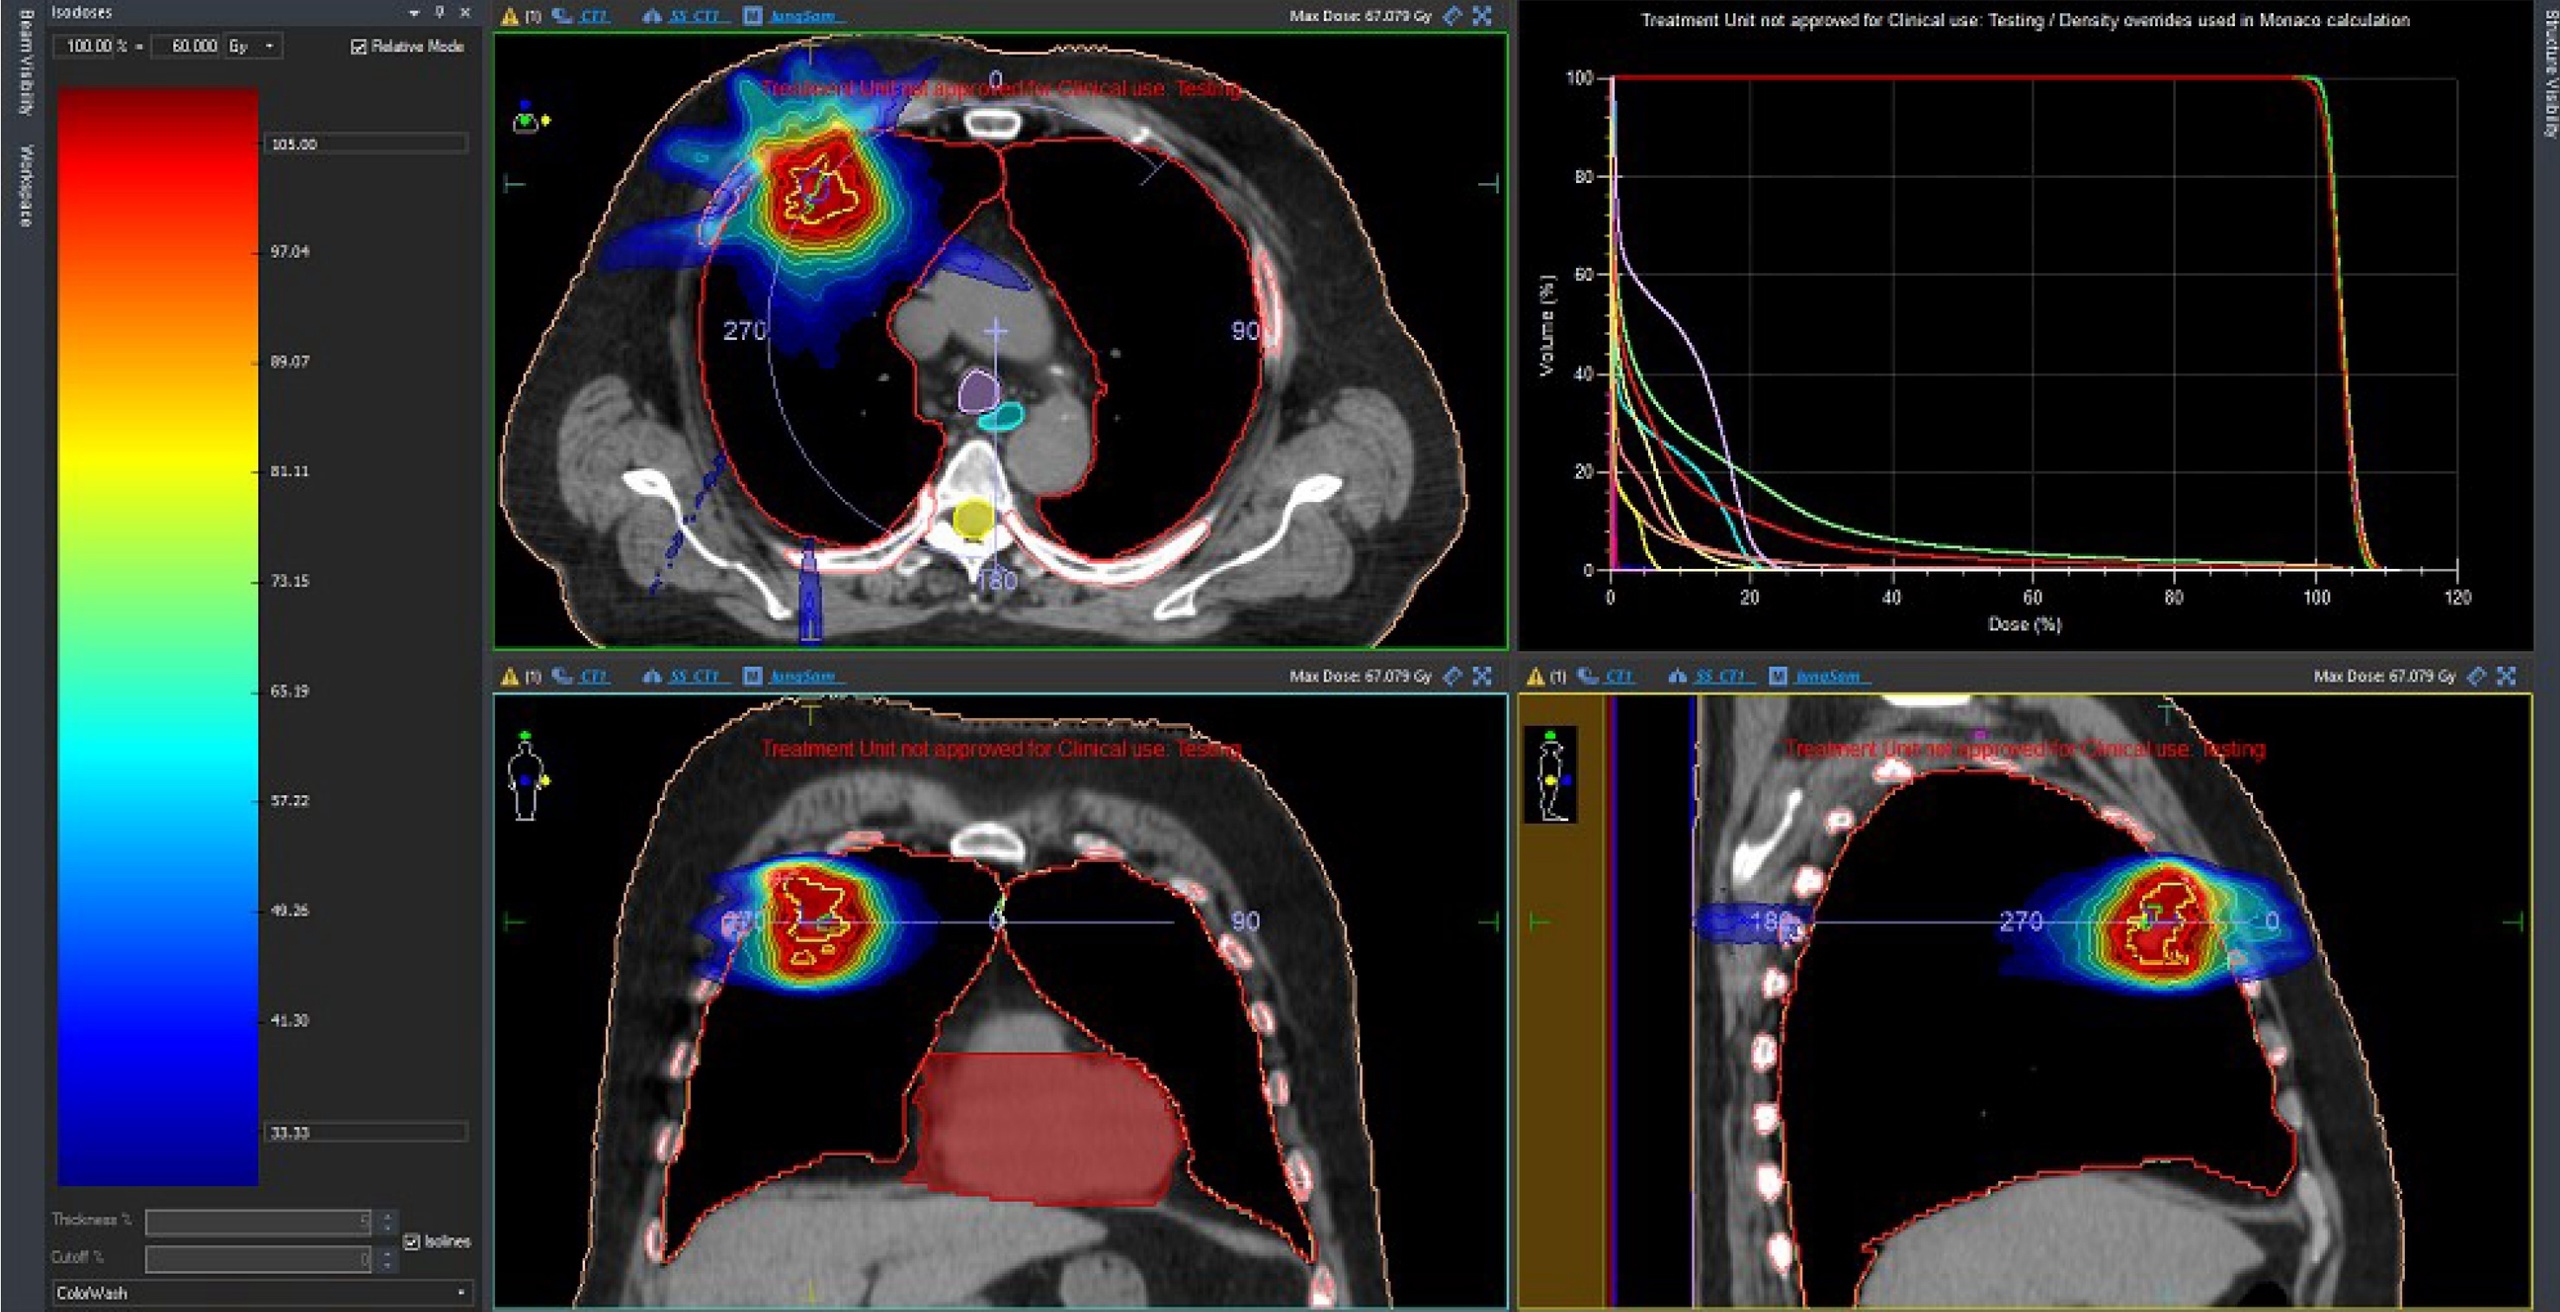The image size is (2560, 1312).
Task: Pin the Isodoses panel
Action: [x=439, y=13]
